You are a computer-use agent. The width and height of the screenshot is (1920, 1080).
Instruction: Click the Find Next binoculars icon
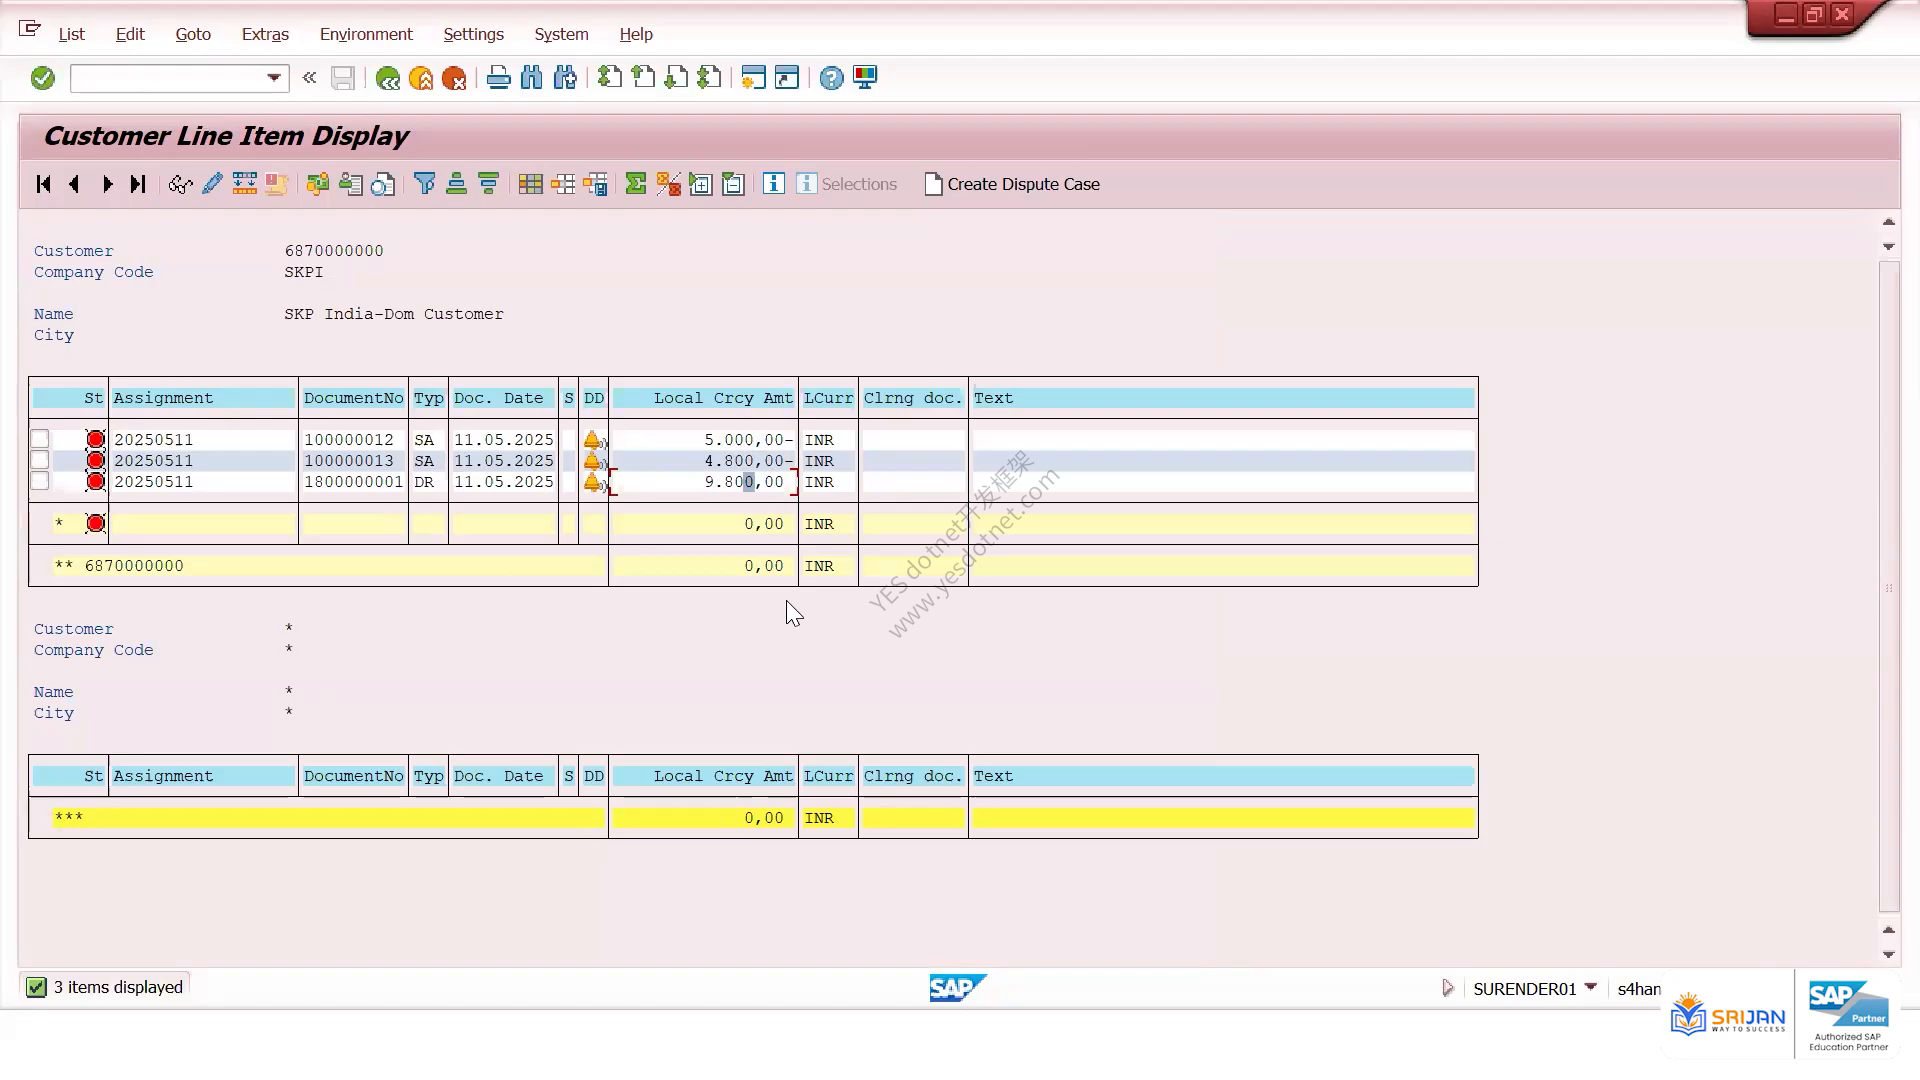(565, 78)
